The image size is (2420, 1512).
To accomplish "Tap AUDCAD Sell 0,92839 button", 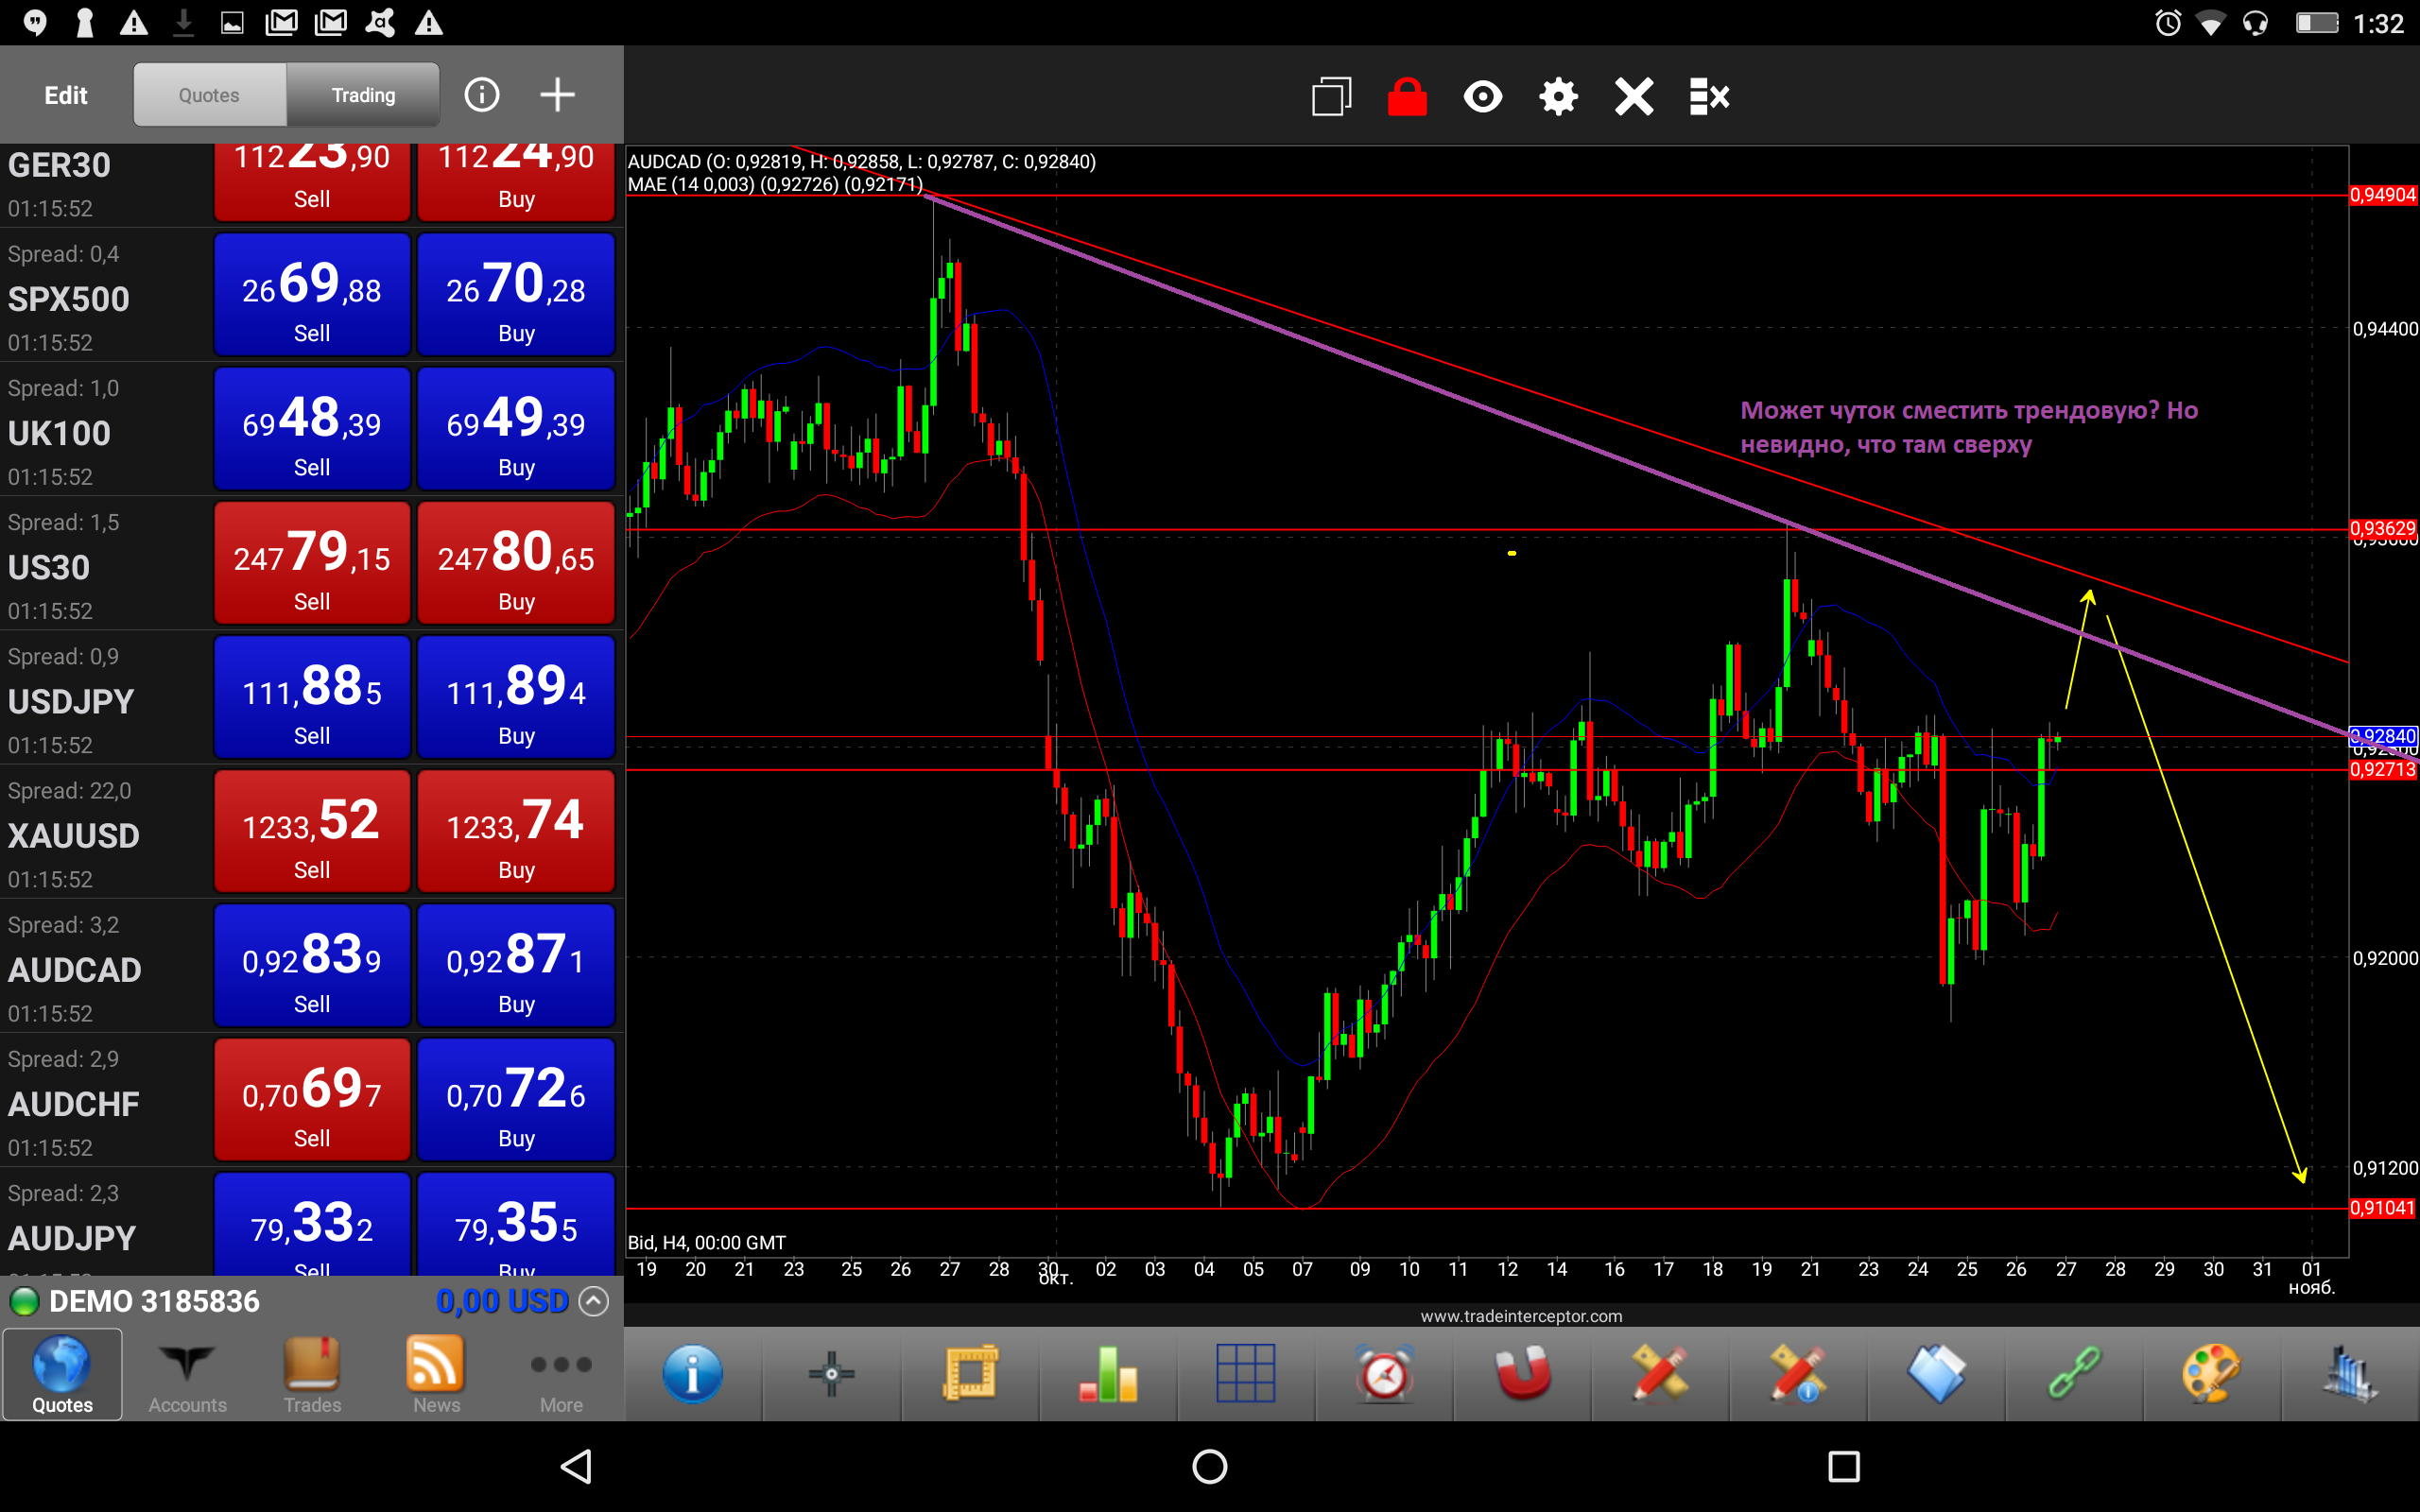I will tap(312, 965).
